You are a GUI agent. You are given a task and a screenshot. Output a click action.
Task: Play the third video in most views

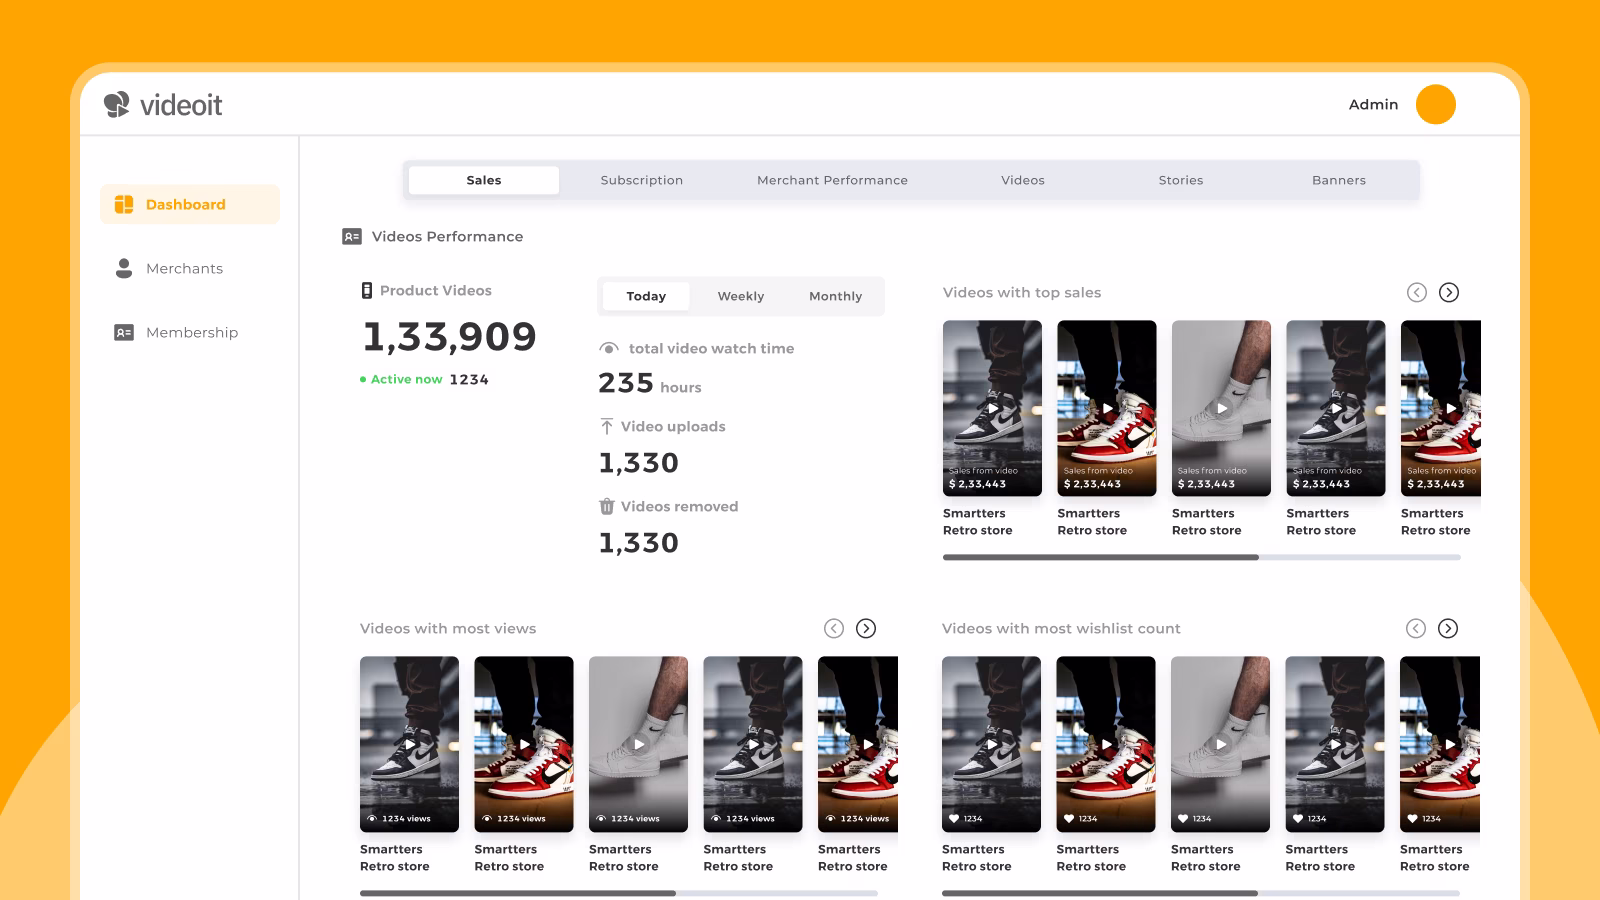[639, 744]
